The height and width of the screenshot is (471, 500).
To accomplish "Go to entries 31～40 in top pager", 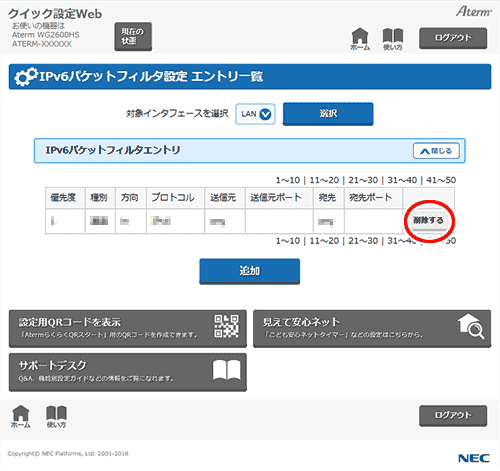I will pos(402,180).
